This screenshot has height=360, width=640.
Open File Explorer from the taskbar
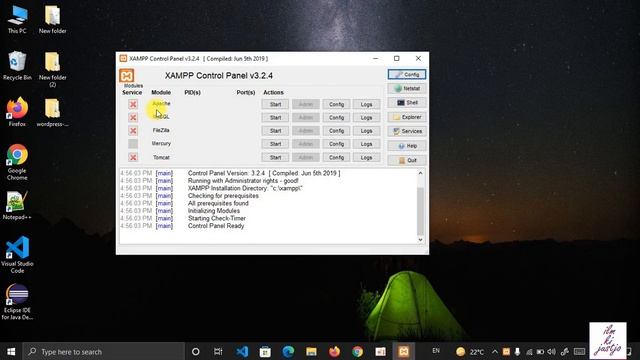click(x=311, y=351)
